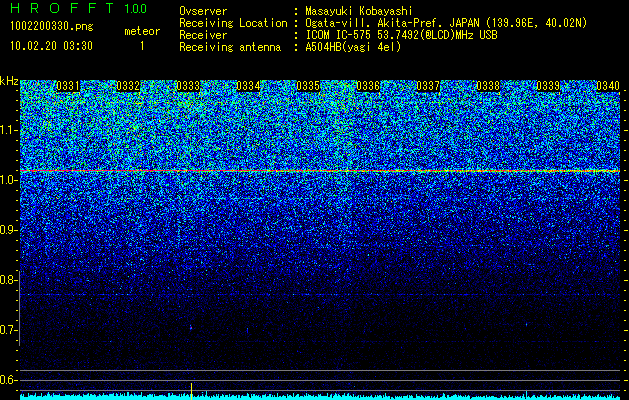Image resolution: width=629 pixels, height=400 pixels.
Task: Click time marker 0339
Action: [548, 86]
